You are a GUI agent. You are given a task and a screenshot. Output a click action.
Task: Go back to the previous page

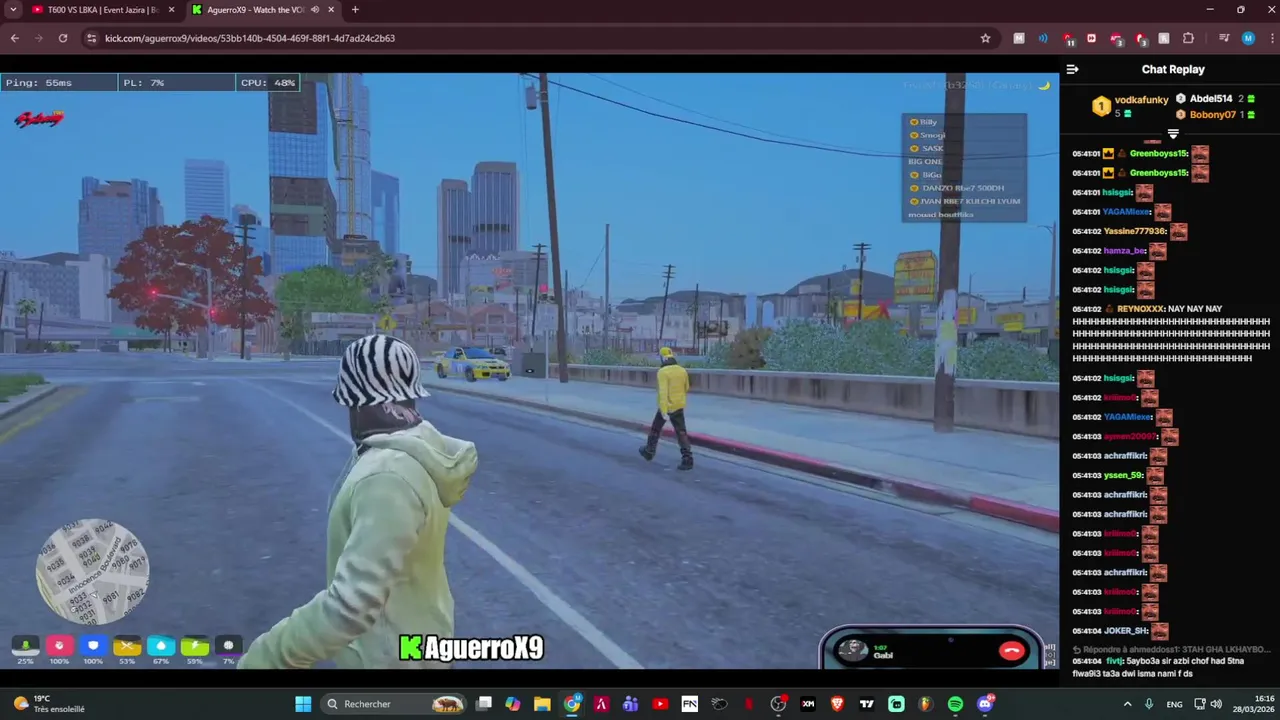pyautogui.click(x=15, y=38)
